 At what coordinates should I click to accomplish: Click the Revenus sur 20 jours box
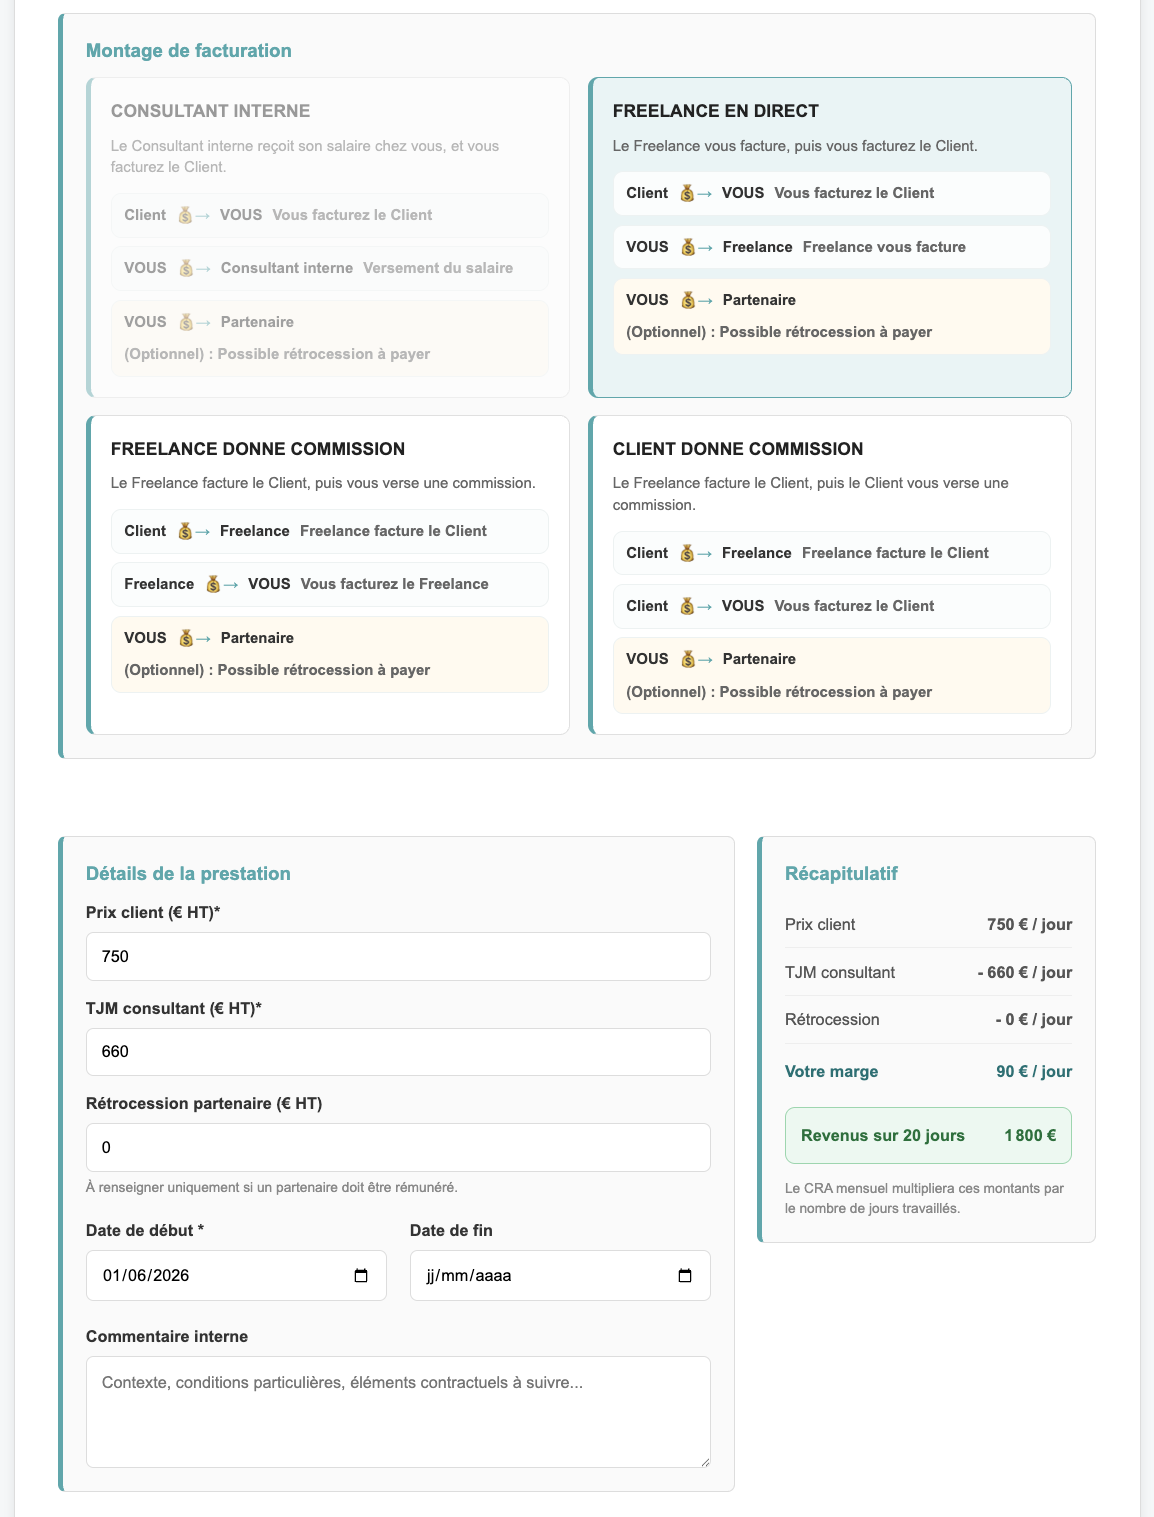coord(928,1135)
